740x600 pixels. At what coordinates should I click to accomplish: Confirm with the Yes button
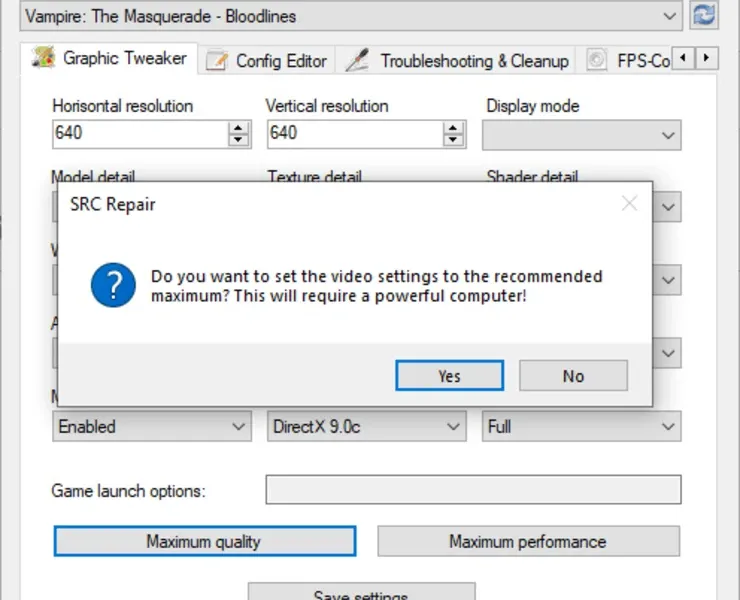449,376
